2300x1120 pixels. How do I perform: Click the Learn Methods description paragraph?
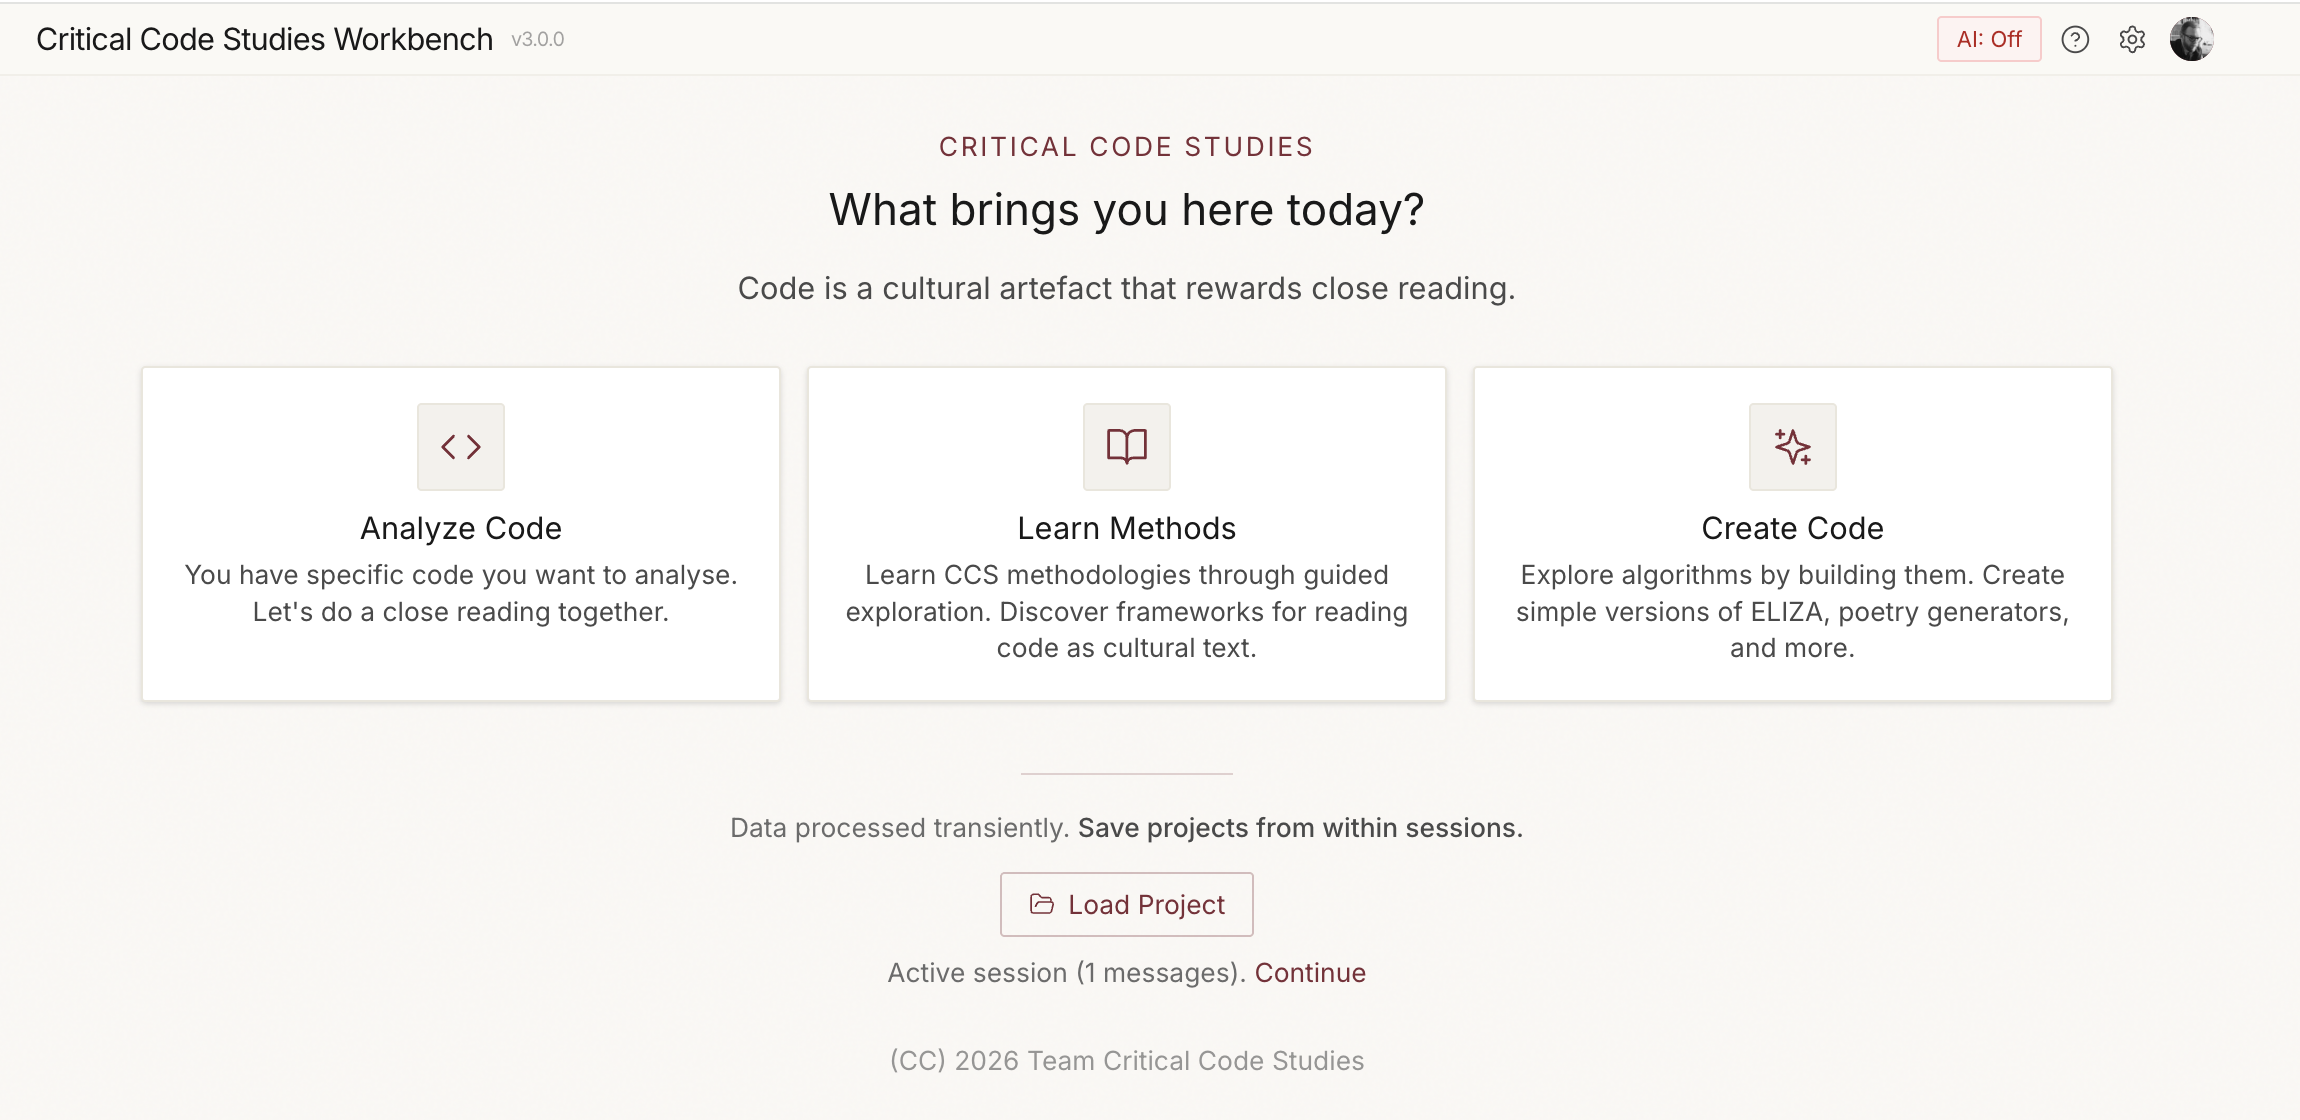[x=1127, y=611]
